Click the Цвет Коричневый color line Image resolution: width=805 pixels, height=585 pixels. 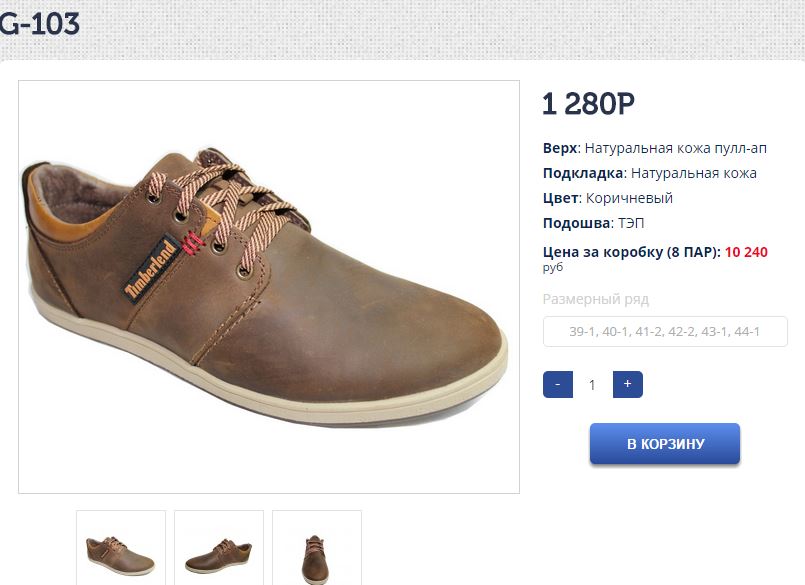607,198
